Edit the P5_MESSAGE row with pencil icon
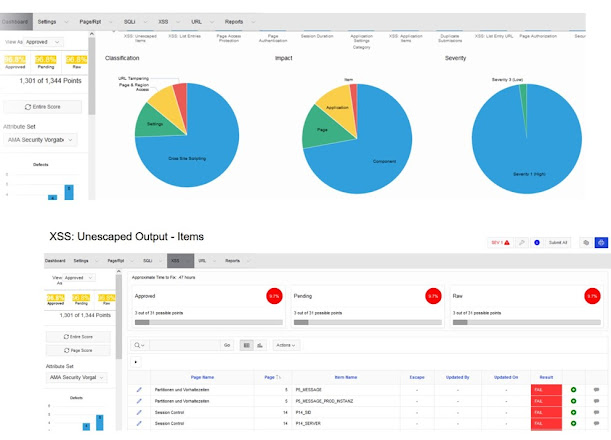611x440 pixels. tap(139, 390)
